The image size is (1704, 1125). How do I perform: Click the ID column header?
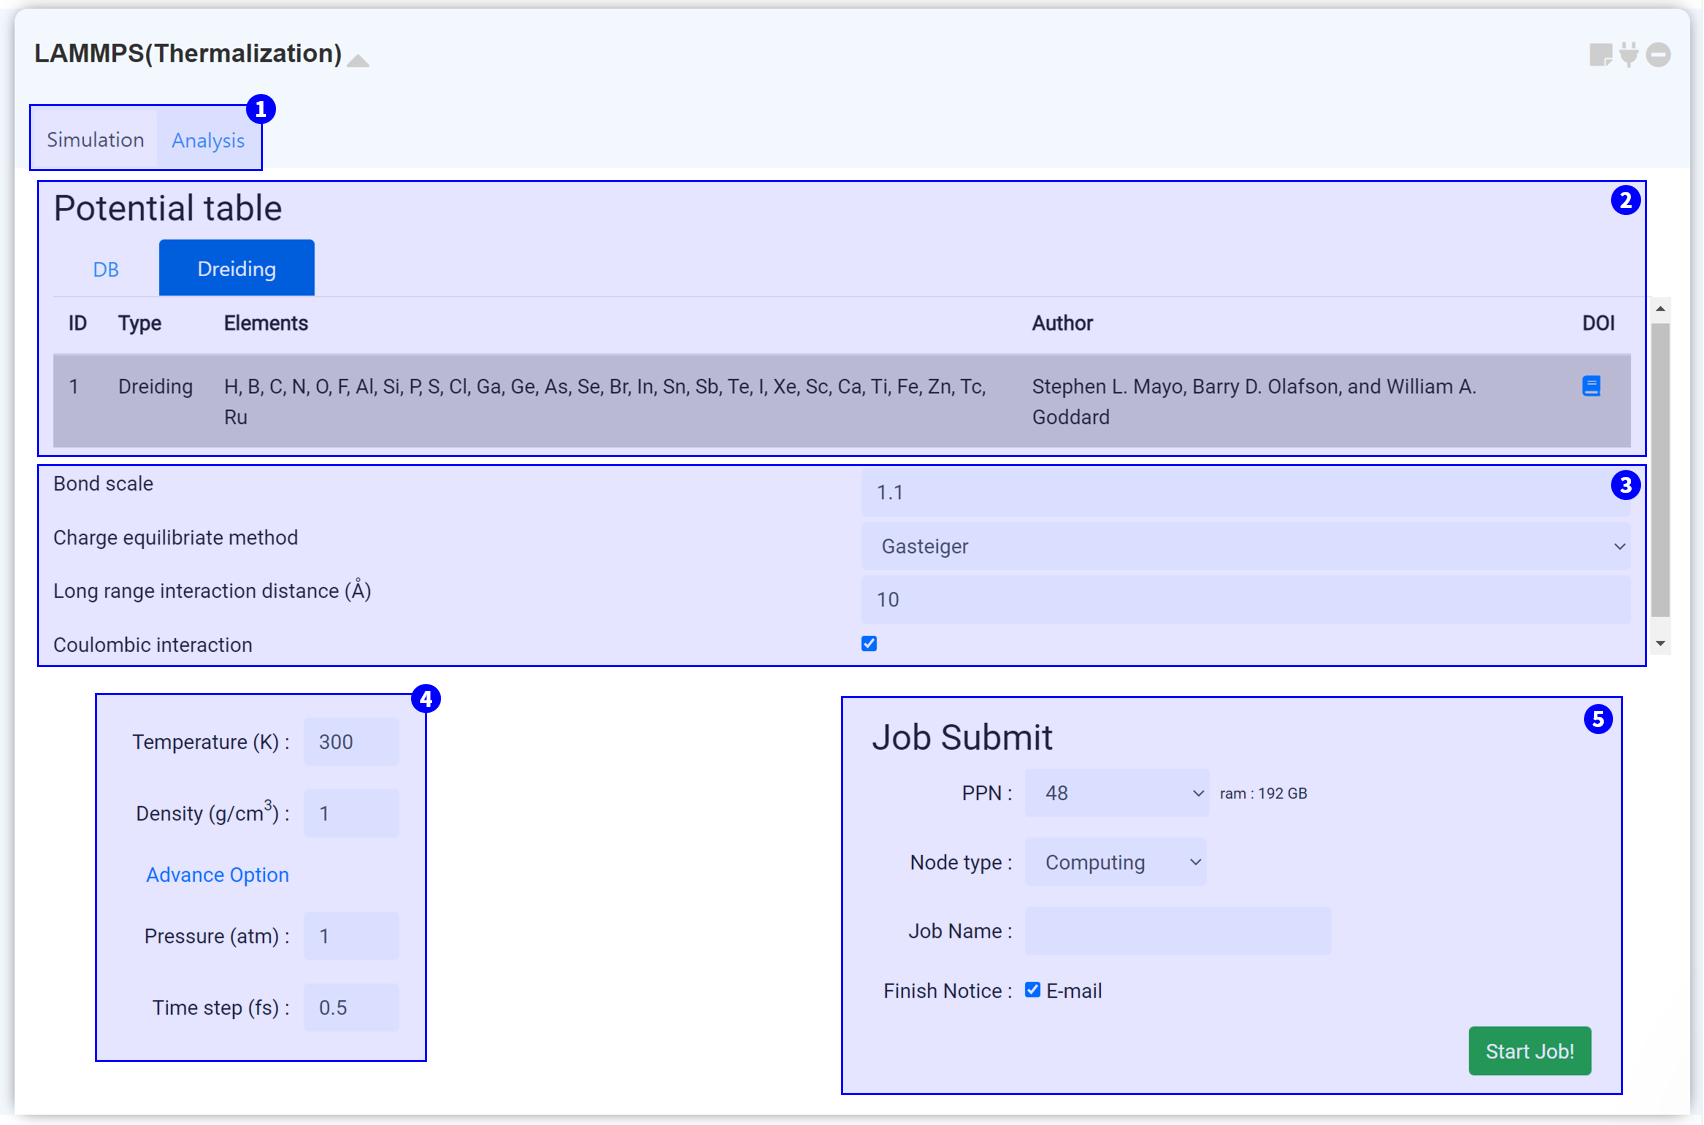click(x=78, y=323)
